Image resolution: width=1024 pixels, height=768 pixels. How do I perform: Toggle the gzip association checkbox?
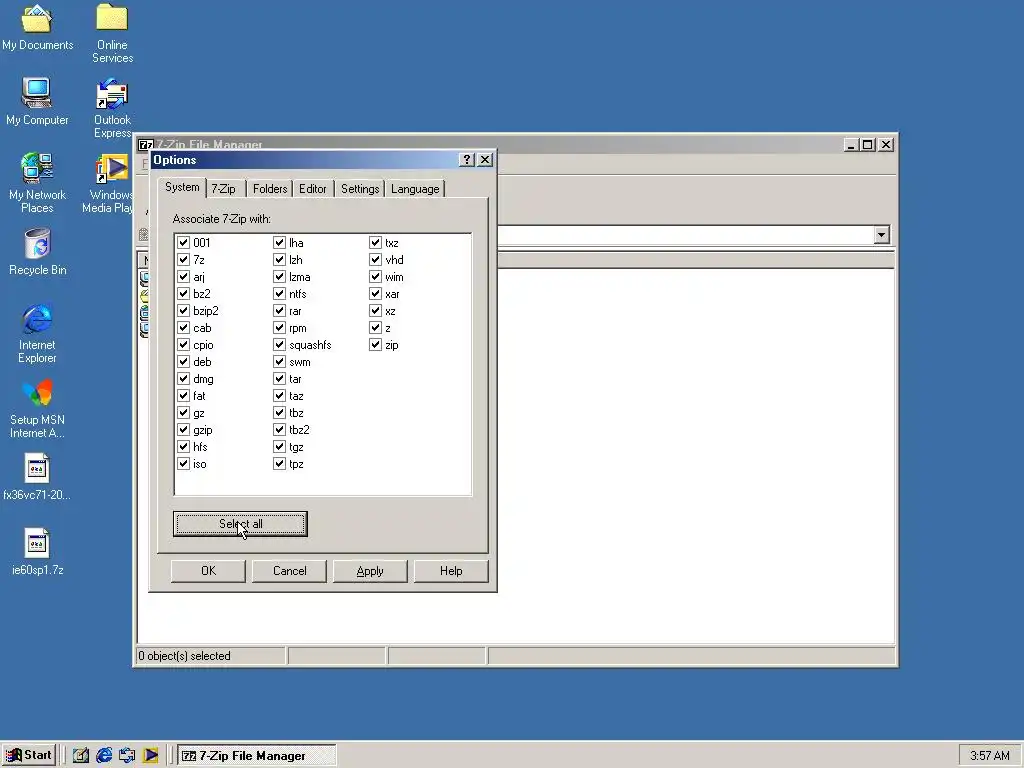tap(184, 430)
